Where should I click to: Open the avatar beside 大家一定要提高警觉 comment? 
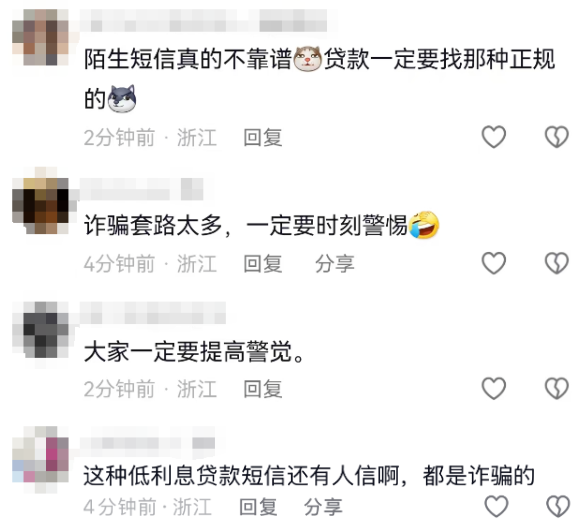(x=40, y=330)
